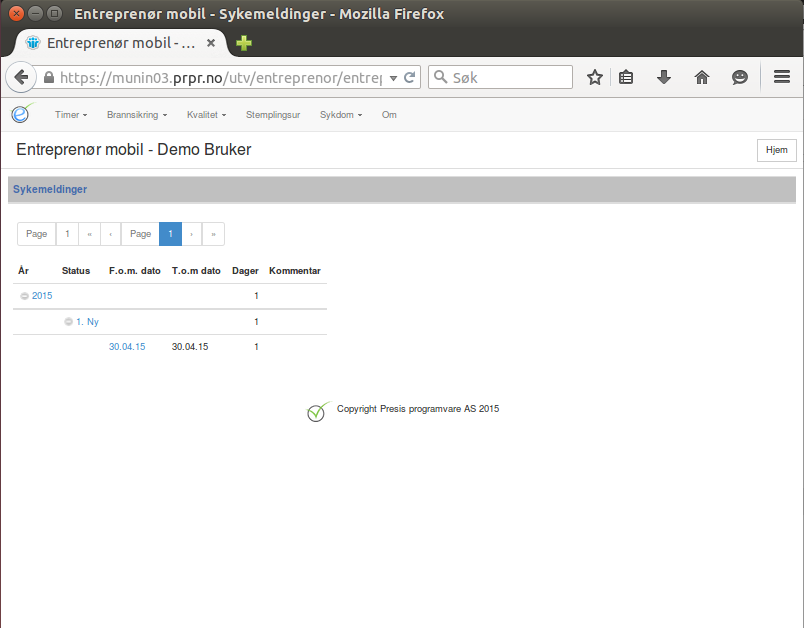Show bookmarks list icon
Viewport: 804px width, 628px height.
(x=626, y=77)
